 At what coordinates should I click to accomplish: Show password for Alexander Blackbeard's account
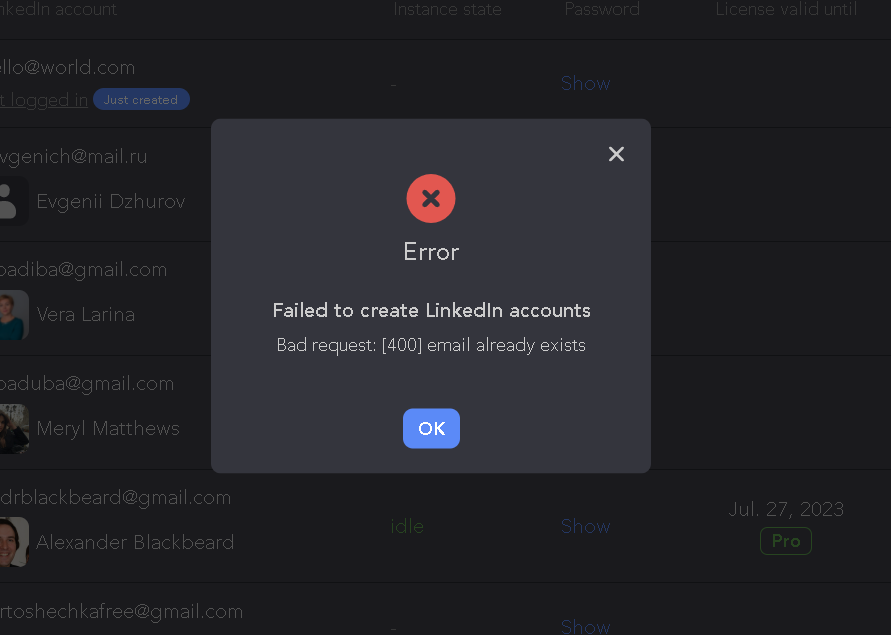tap(585, 526)
